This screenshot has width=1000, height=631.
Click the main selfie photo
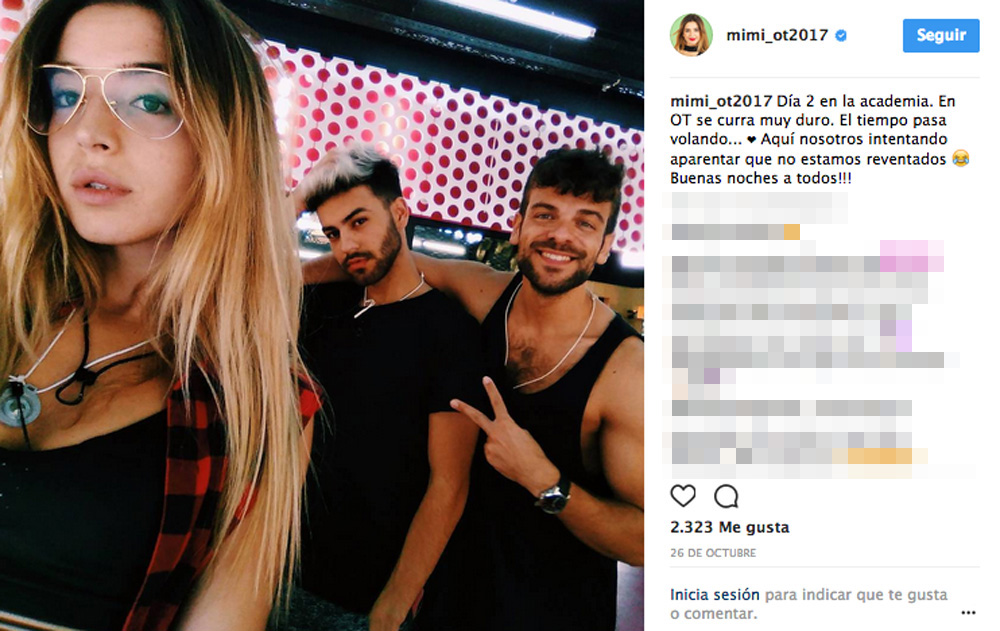pos(321,315)
